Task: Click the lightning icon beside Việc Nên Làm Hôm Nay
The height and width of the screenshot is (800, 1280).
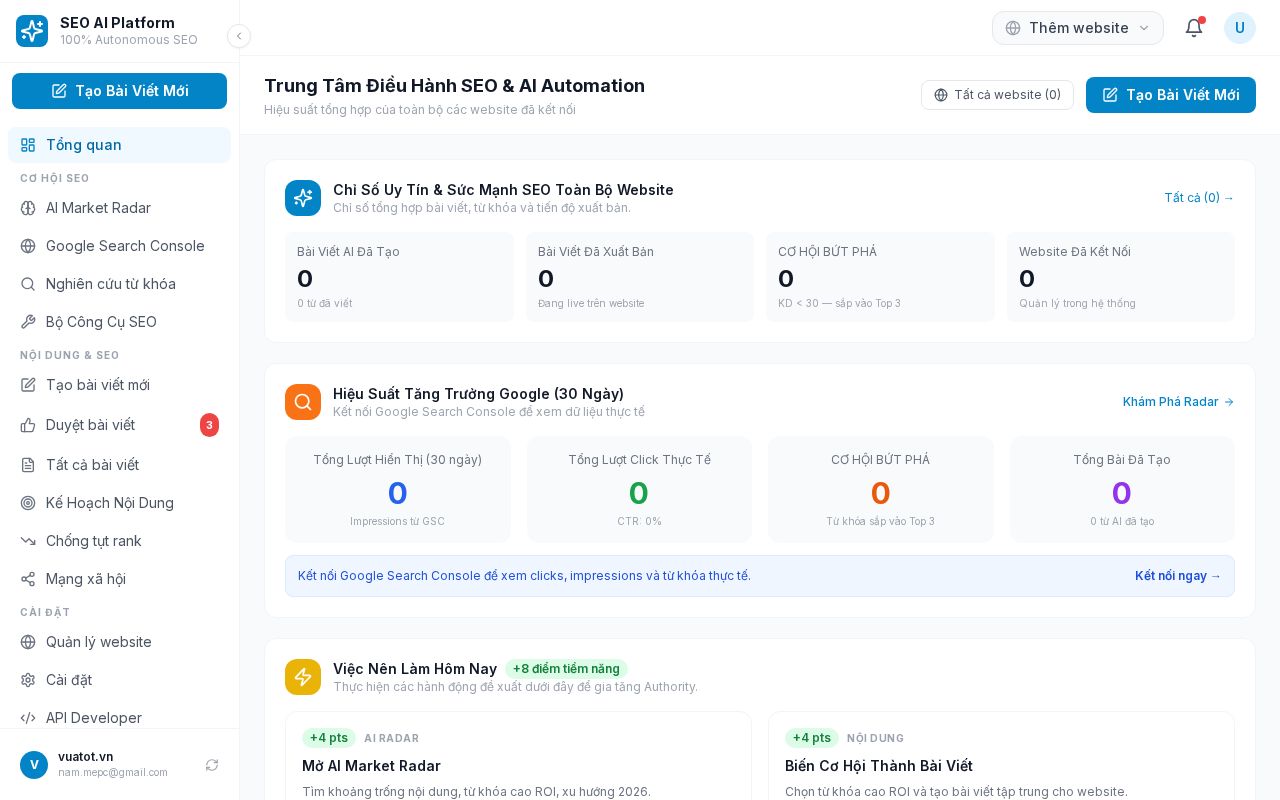Action: (303, 677)
